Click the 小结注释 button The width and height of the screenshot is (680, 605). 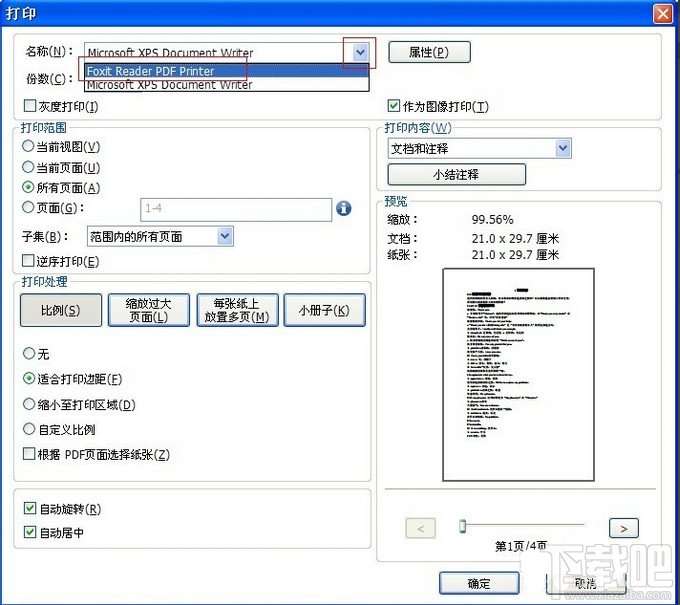456,175
